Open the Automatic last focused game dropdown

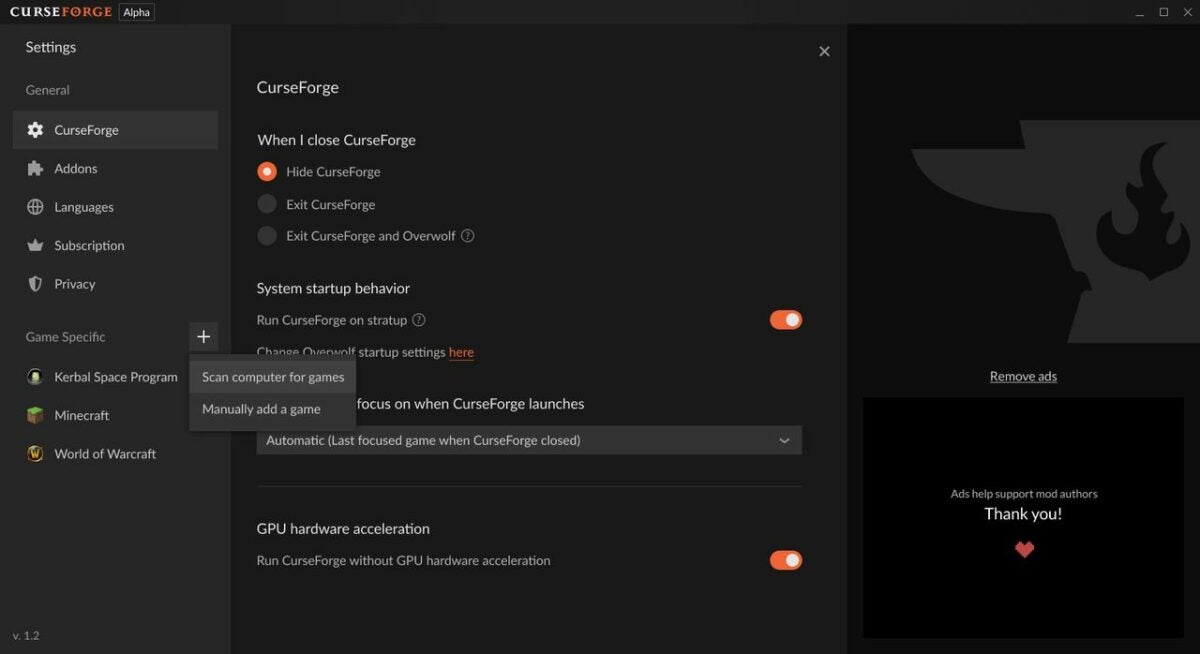click(x=529, y=440)
